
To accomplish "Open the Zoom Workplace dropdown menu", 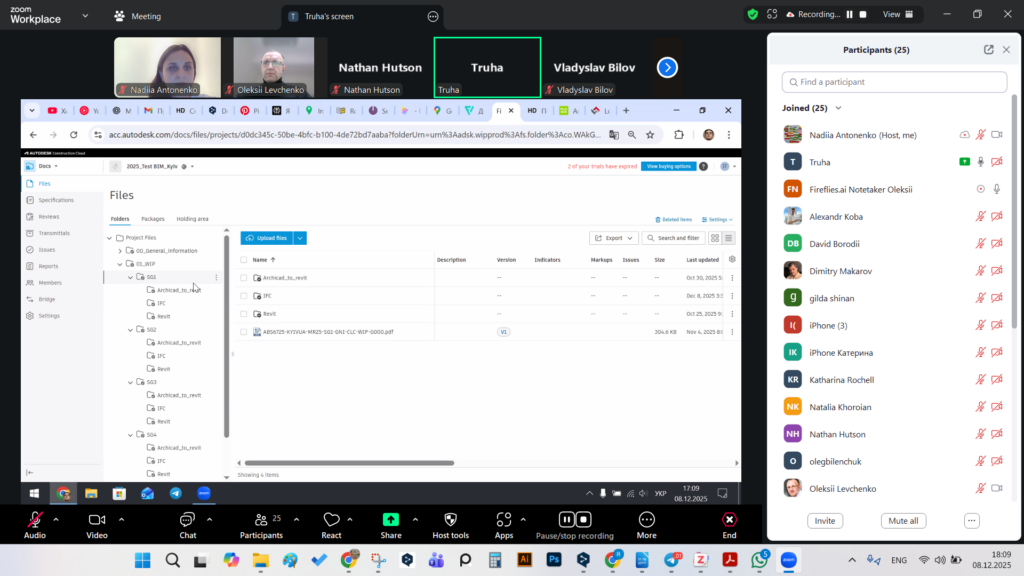I will [x=84, y=16].
